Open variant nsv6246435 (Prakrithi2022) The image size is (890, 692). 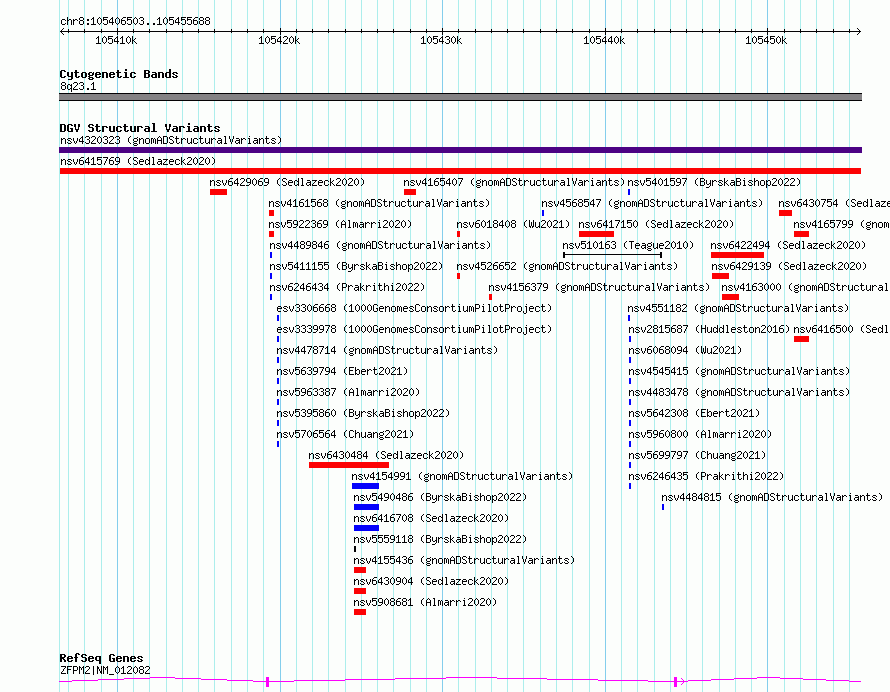pyautogui.click(x=706, y=476)
